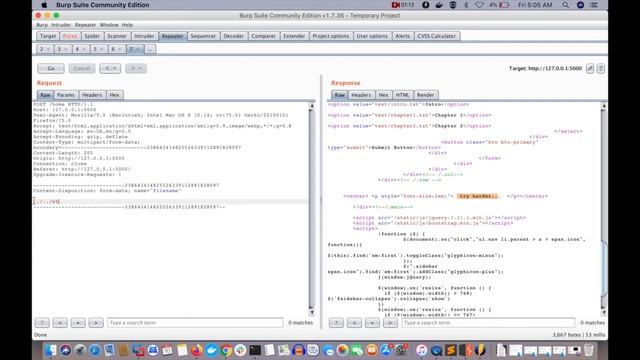Open Launchpad rocket icon in Dock

pyautogui.click(x=80, y=350)
